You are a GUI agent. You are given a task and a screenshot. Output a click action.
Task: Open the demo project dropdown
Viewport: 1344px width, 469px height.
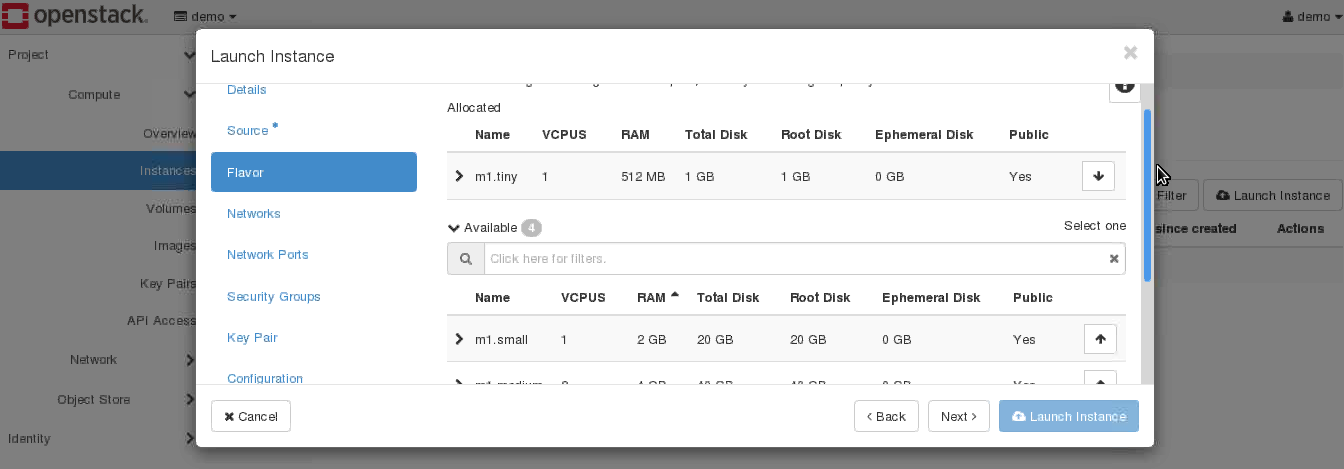(x=205, y=17)
